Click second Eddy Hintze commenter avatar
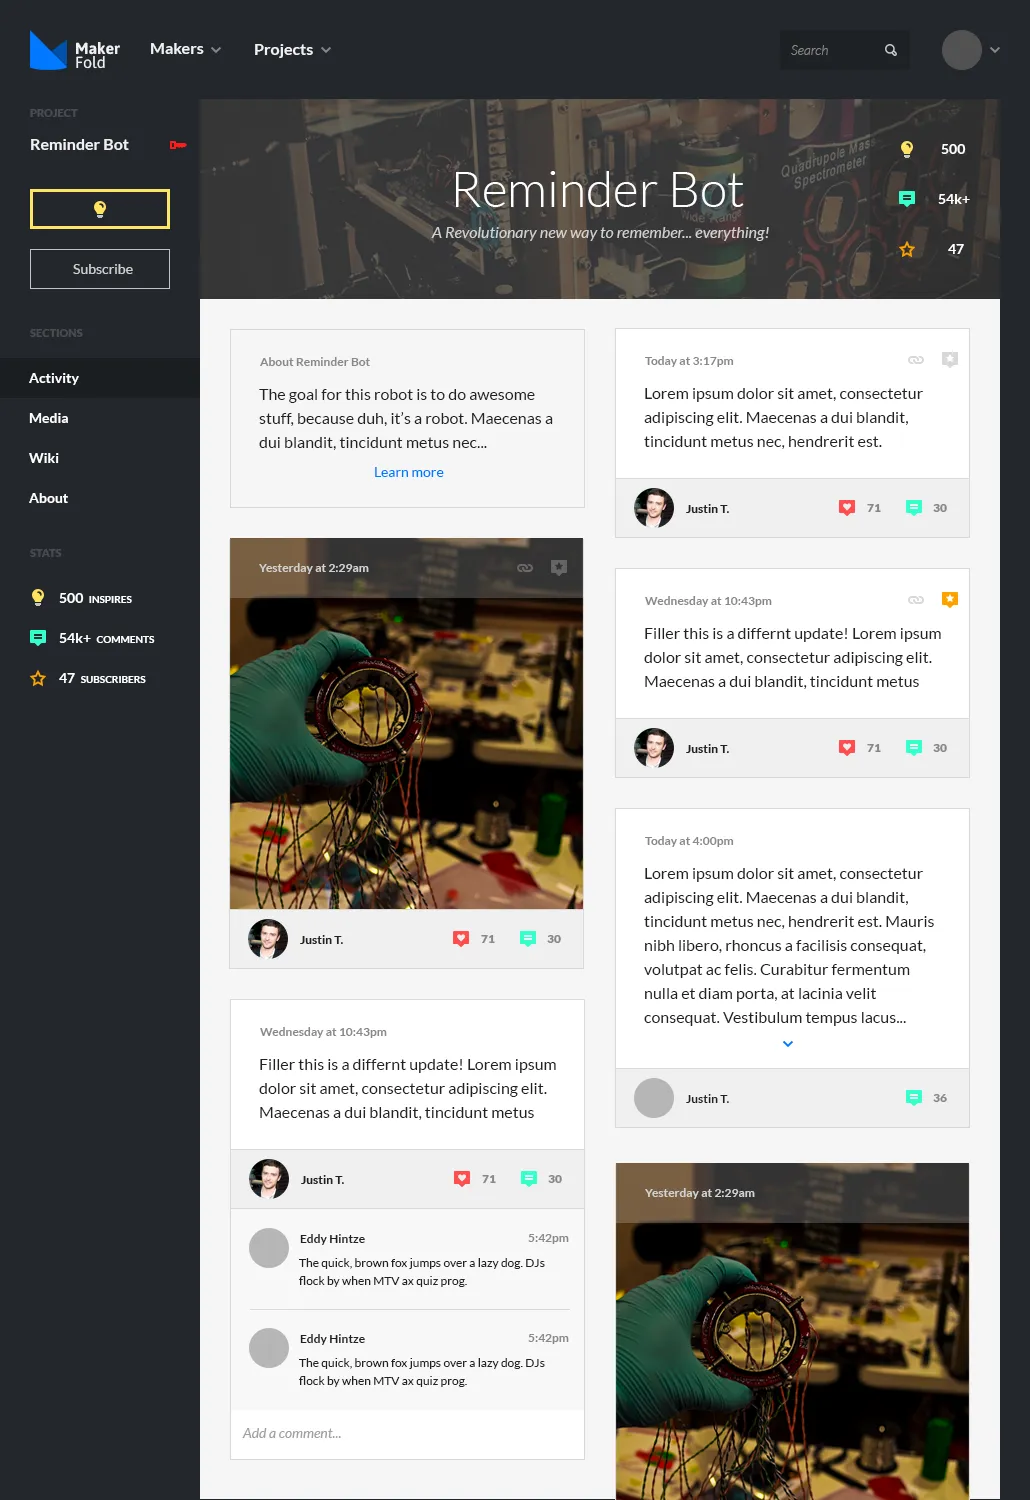The height and width of the screenshot is (1500, 1030). pos(269,1348)
